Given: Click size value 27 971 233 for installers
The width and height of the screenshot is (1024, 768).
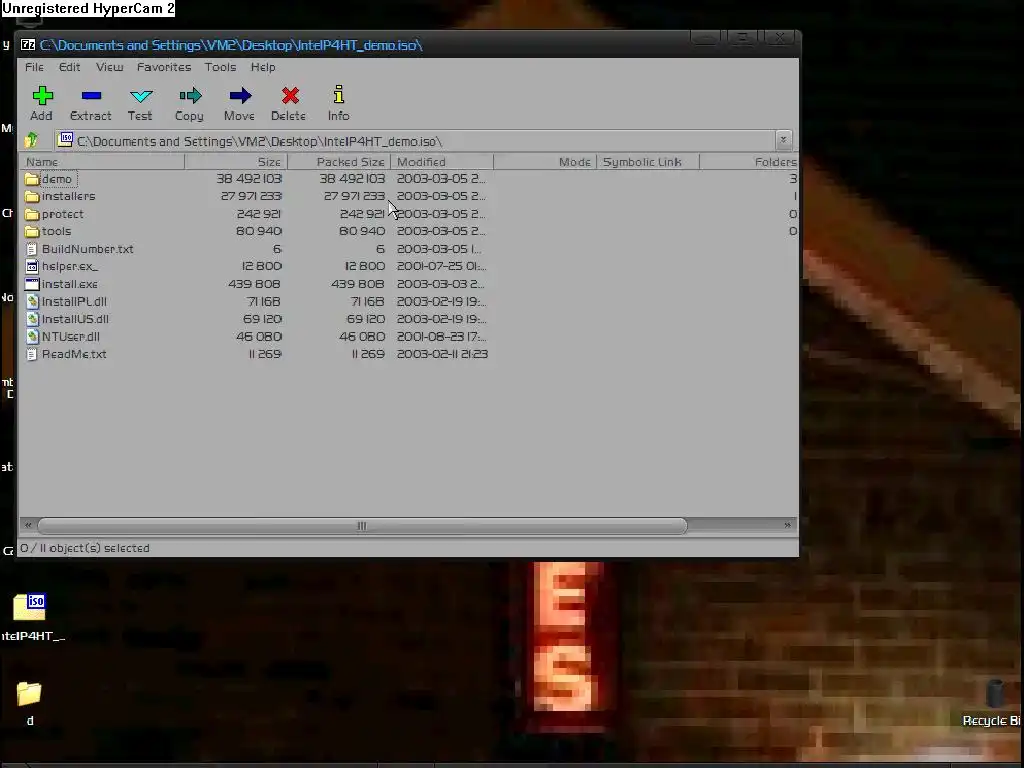Looking at the screenshot, I should [x=251, y=197].
